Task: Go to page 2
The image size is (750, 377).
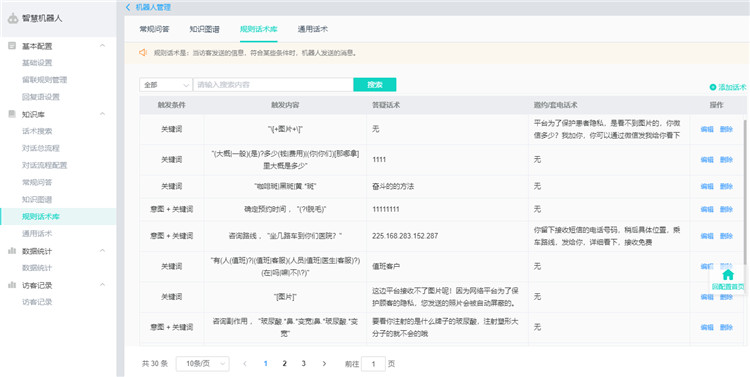Action: pos(284,364)
